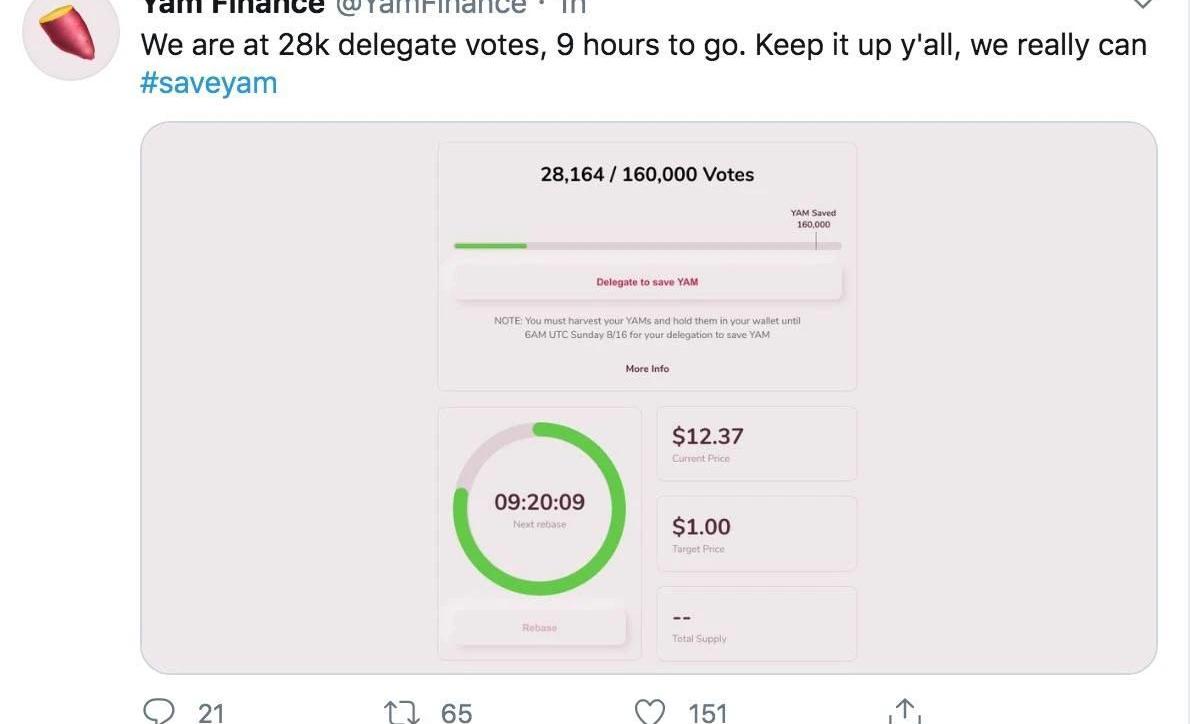Click the green votes progress bar

(x=490, y=245)
